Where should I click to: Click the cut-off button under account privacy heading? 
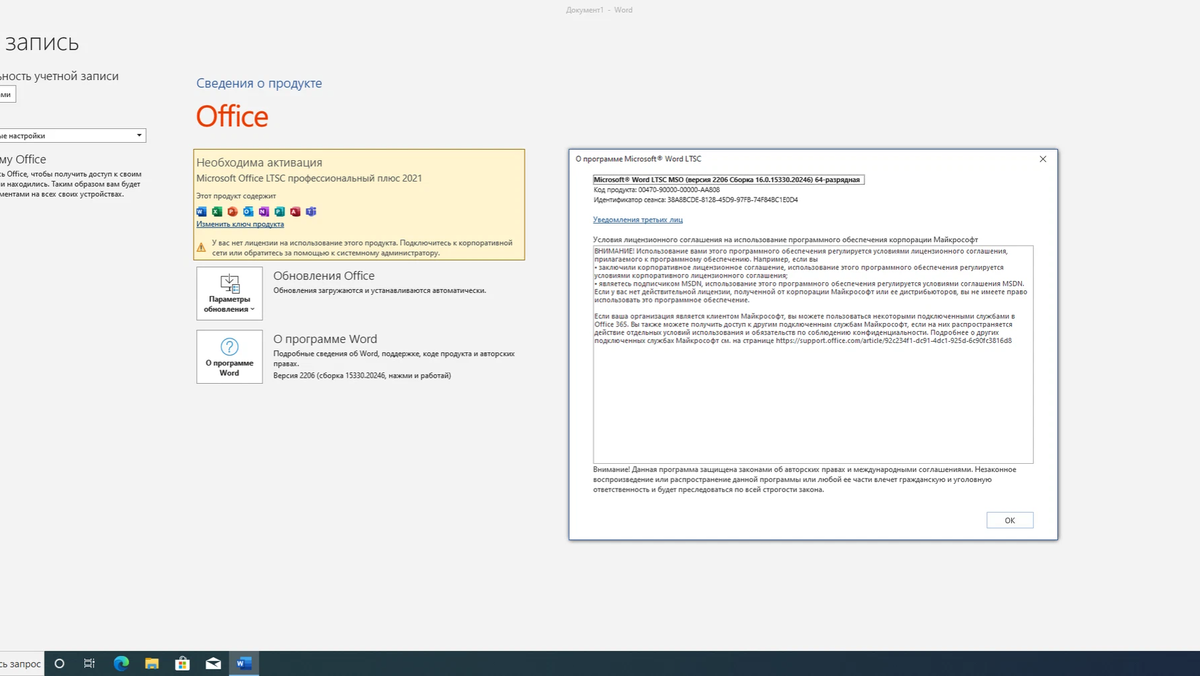7,94
